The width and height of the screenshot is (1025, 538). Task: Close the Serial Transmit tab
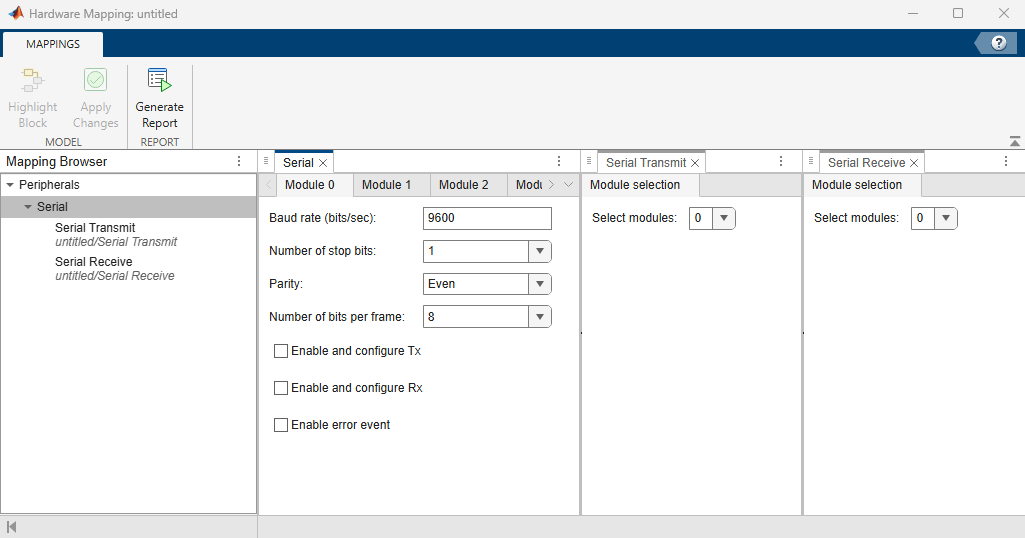tap(695, 163)
